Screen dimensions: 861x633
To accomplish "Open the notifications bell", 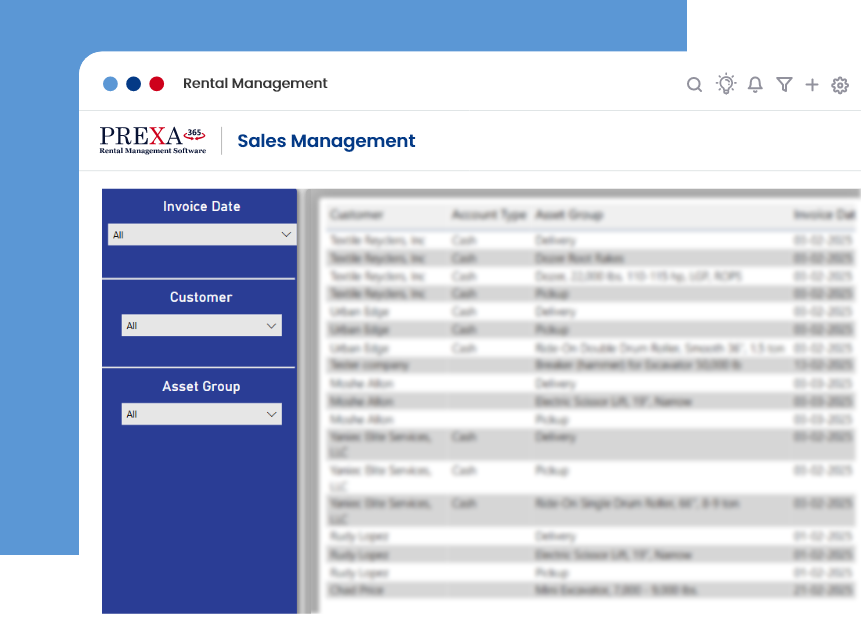I will click(x=755, y=85).
